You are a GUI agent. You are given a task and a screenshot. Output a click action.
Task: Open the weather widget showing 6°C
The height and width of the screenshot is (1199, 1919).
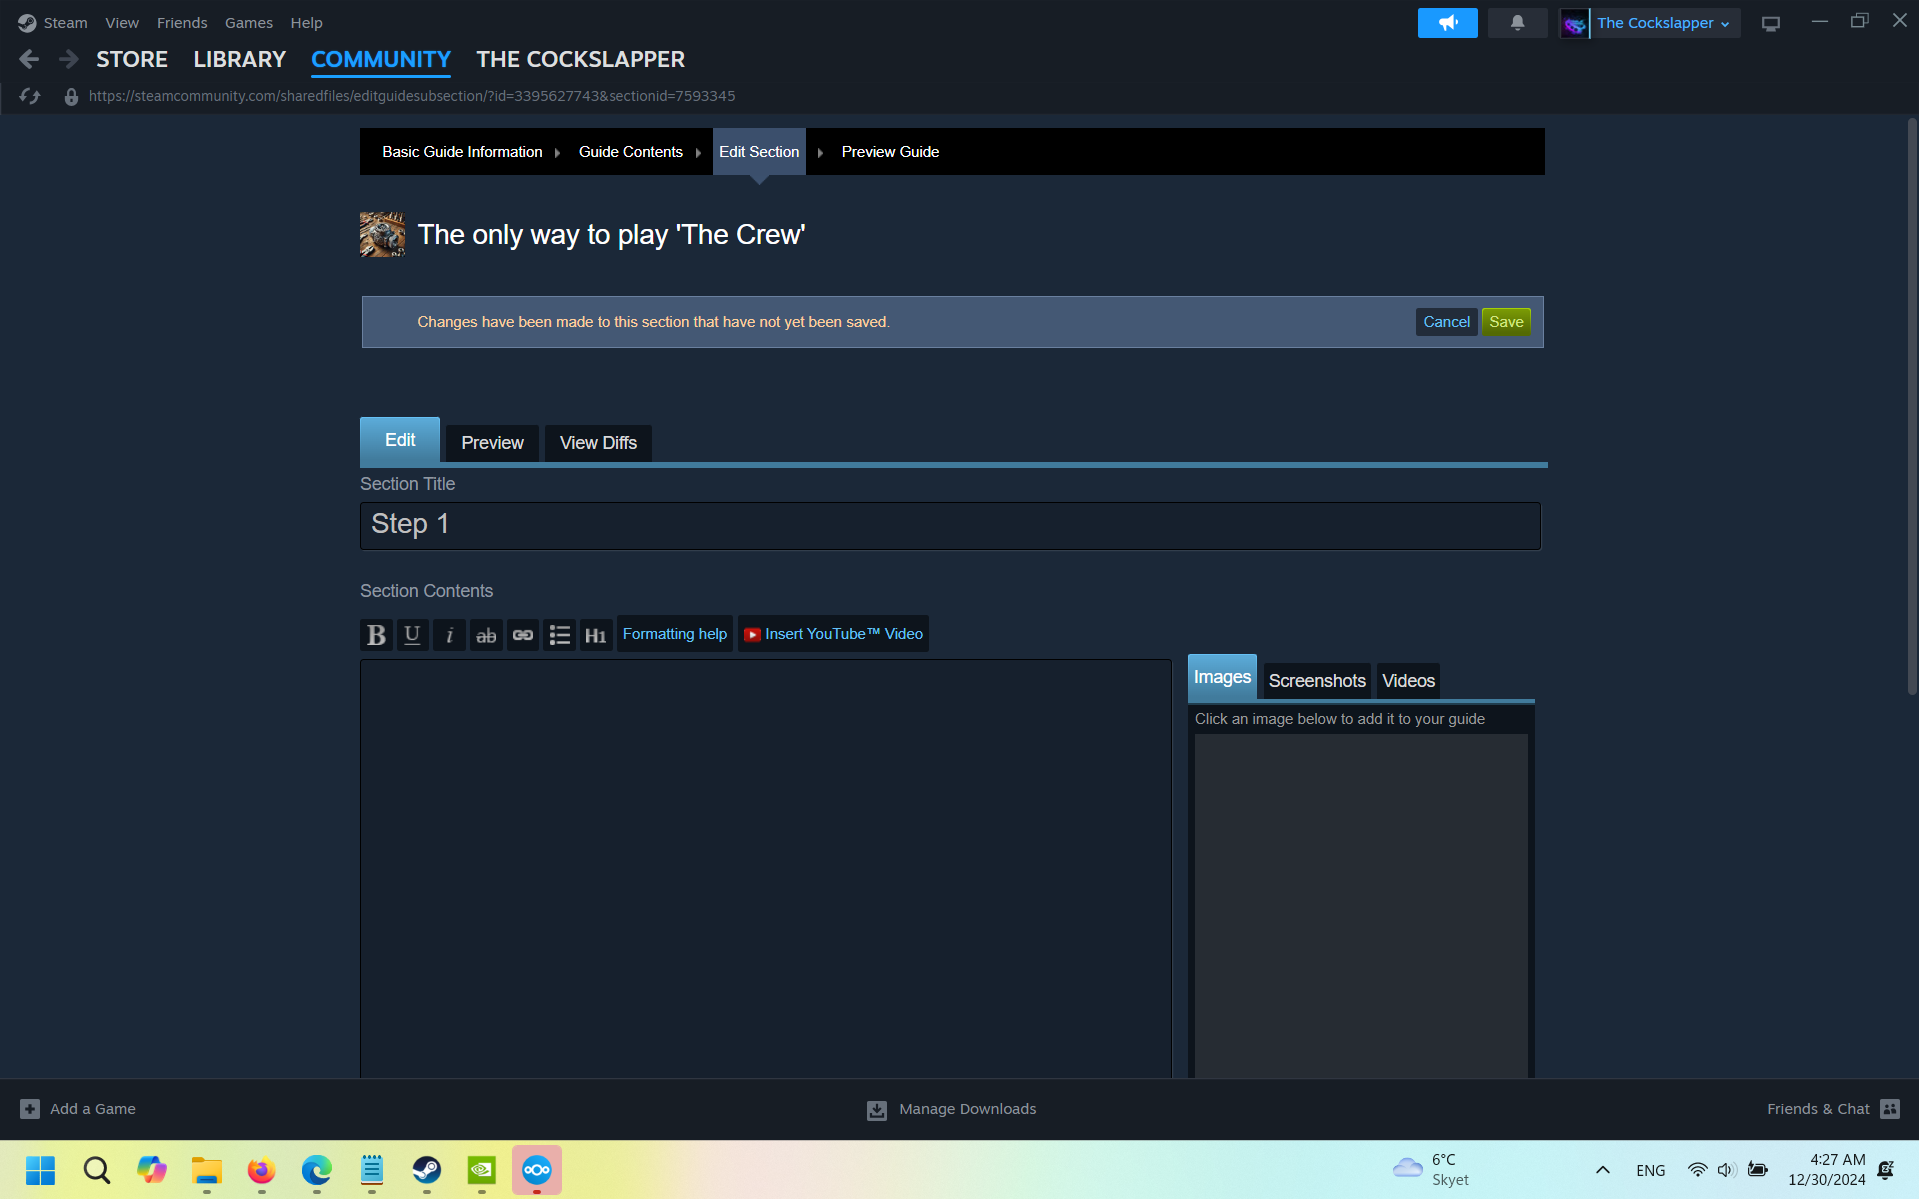pos(1430,1170)
